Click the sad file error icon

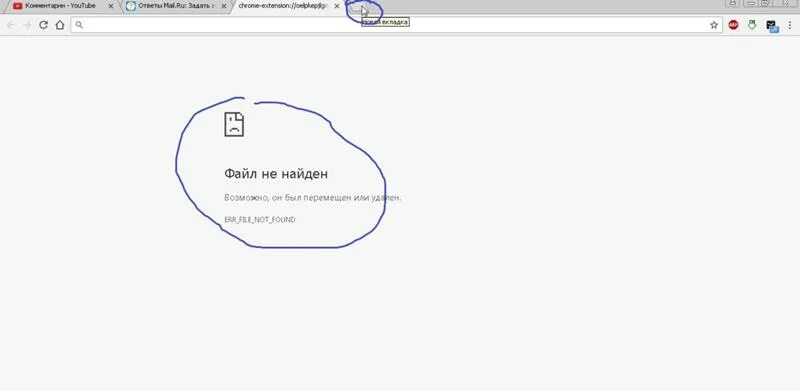point(234,124)
